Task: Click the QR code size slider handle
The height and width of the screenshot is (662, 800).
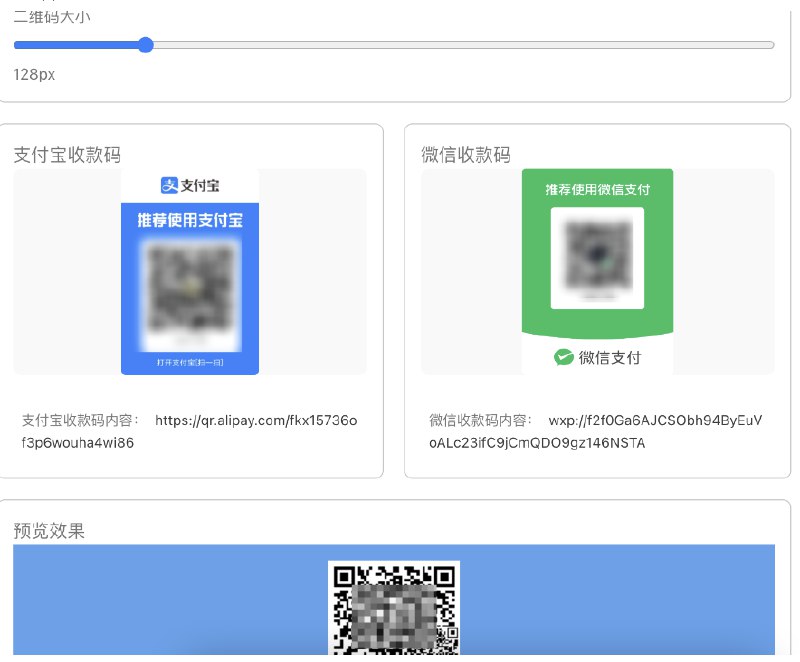Action: 146,44
